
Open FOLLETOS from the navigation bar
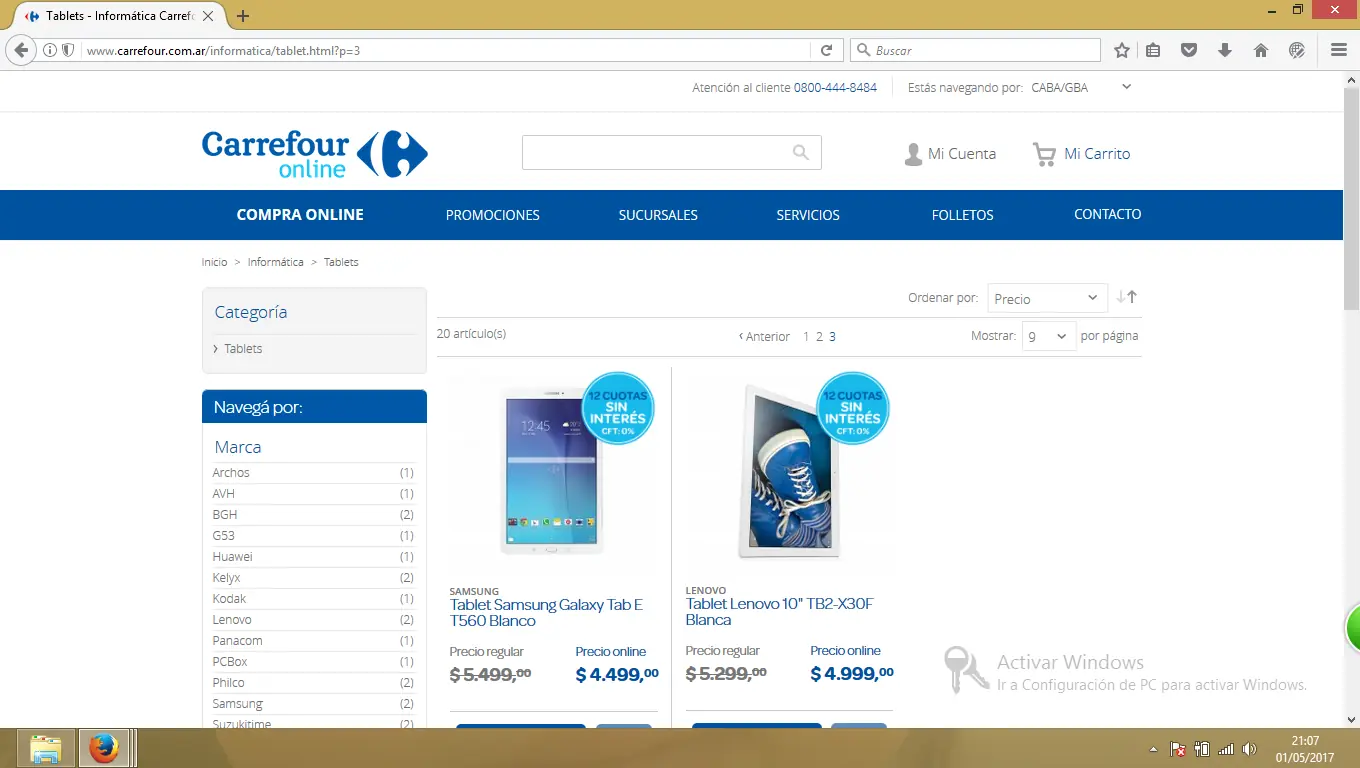click(963, 215)
